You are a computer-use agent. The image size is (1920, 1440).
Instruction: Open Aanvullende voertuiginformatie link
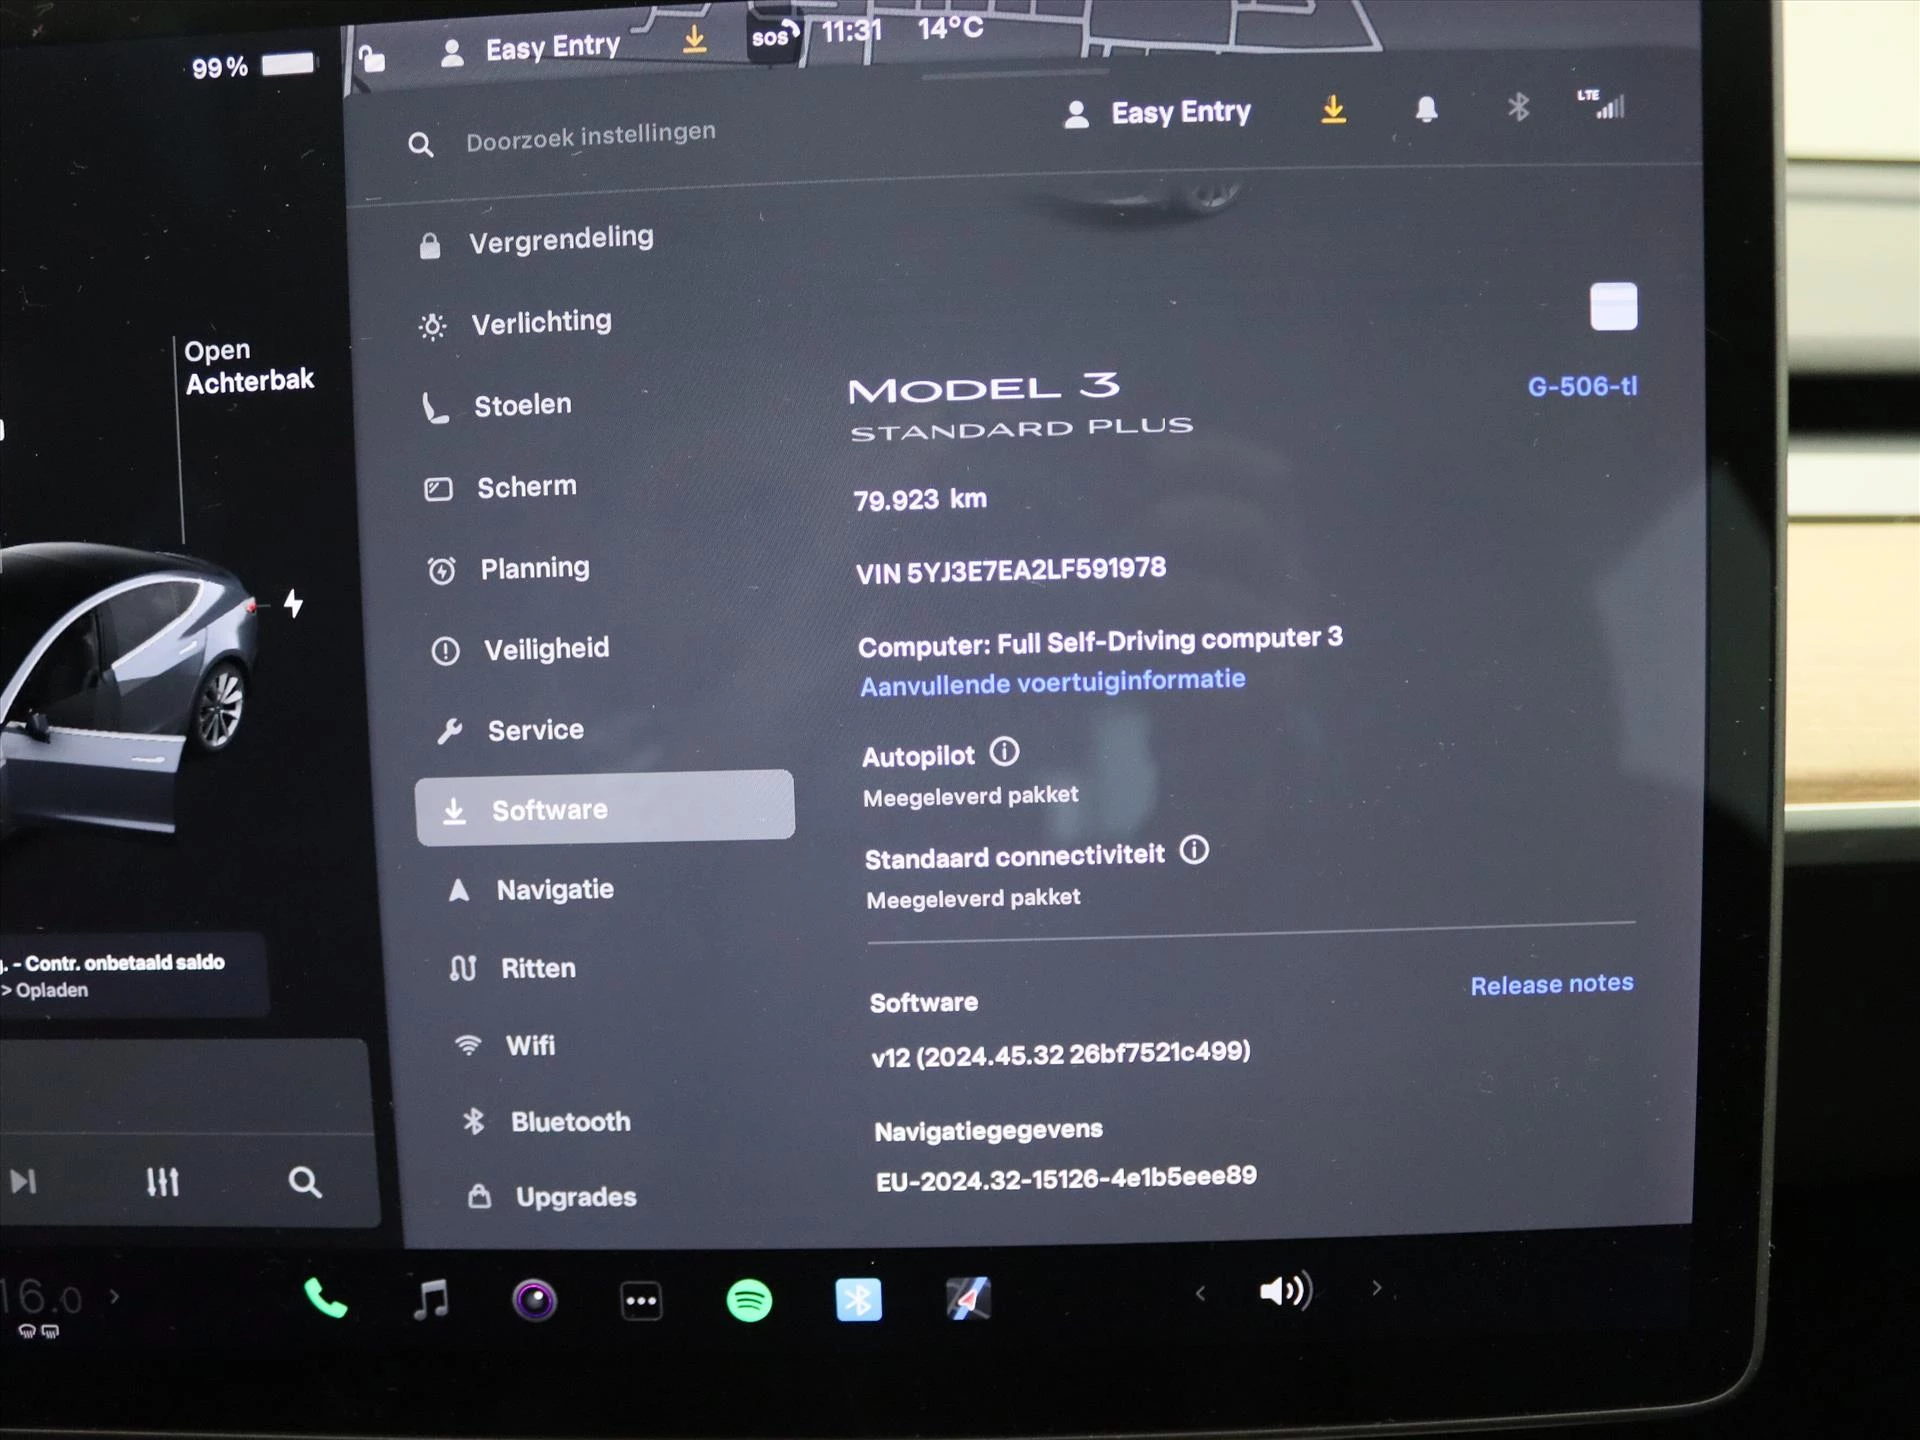pyautogui.click(x=1052, y=683)
